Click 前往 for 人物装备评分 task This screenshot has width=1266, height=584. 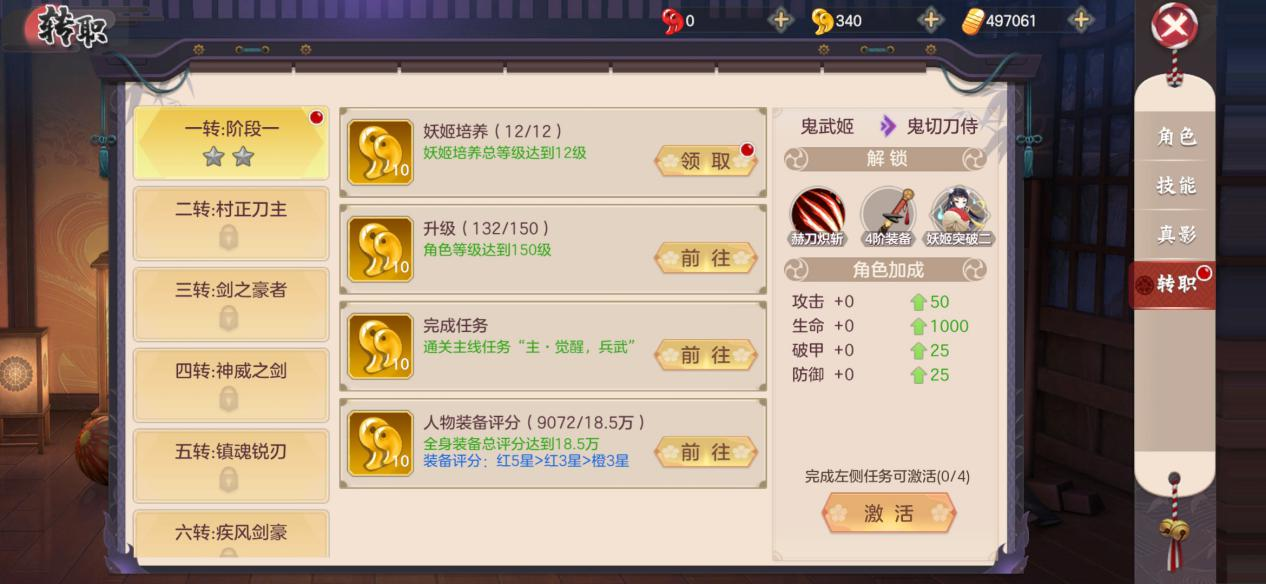tap(706, 452)
